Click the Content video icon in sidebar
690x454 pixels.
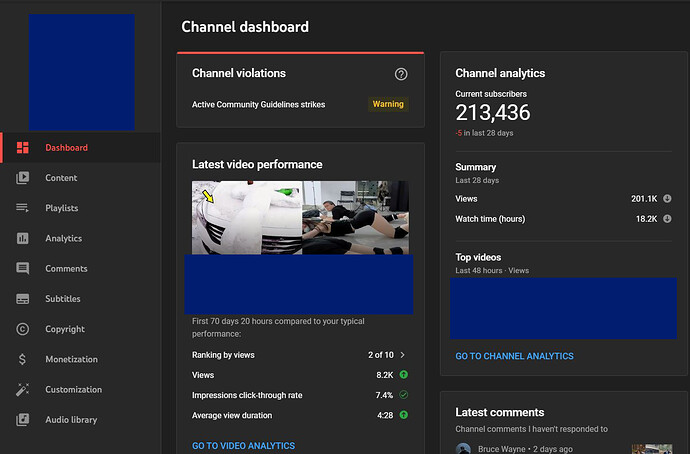point(22,178)
